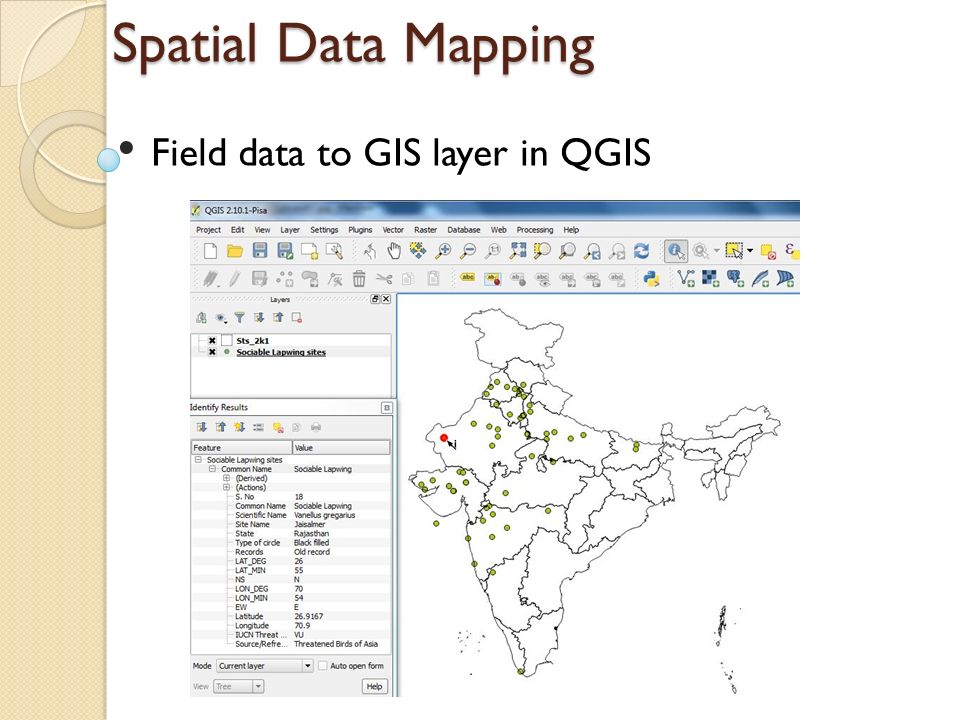
Task: Open the Processing menu
Action: coord(534,230)
